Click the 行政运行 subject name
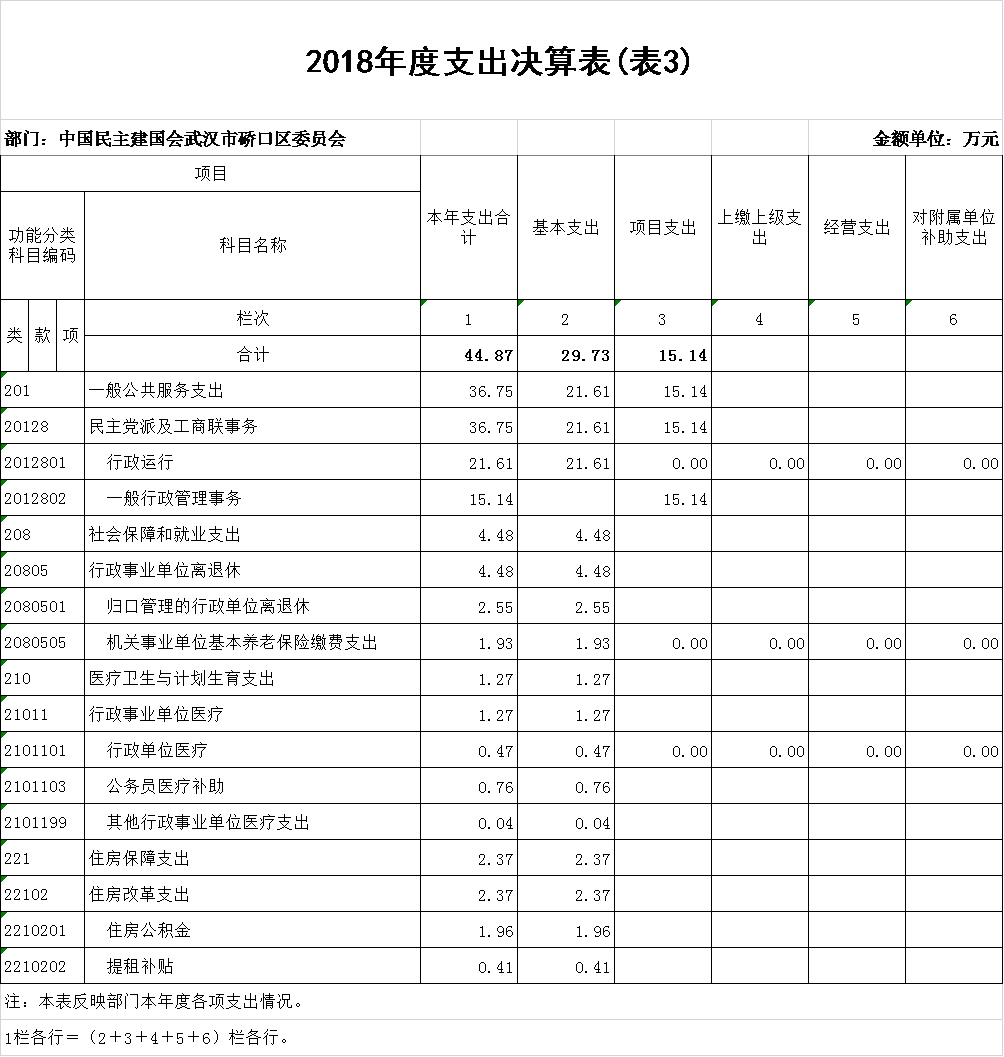The height and width of the screenshot is (1057, 1004). tap(252, 462)
